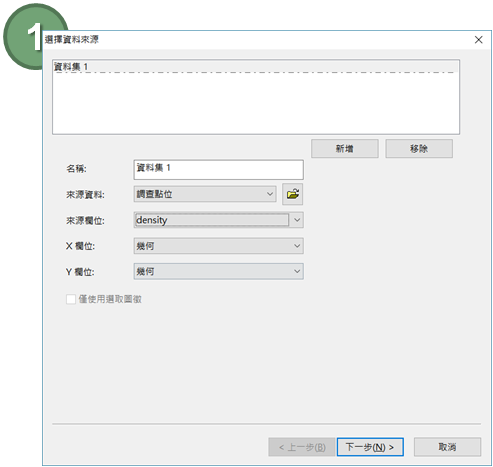Screen dimensions: 493x467
Task: Expand the 來源欄位 dropdown arrow
Action: [x=297, y=220]
